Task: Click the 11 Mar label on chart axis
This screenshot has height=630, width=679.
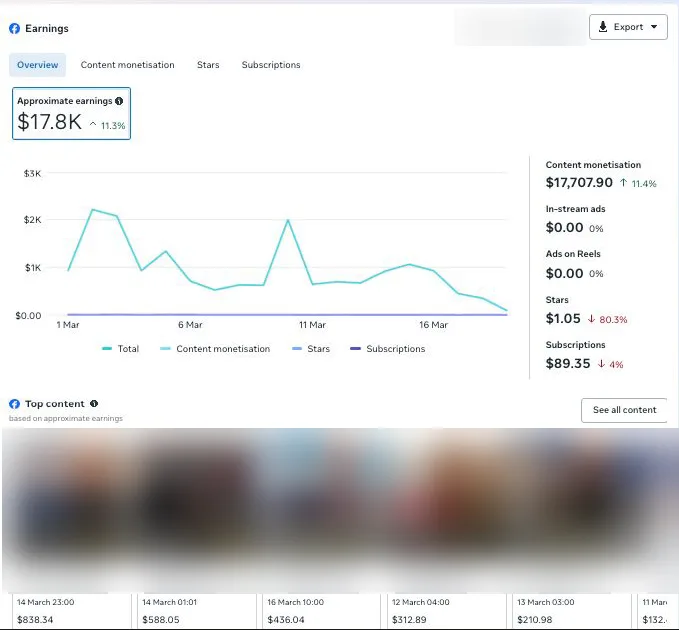Action: pyautogui.click(x=312, y=325)
